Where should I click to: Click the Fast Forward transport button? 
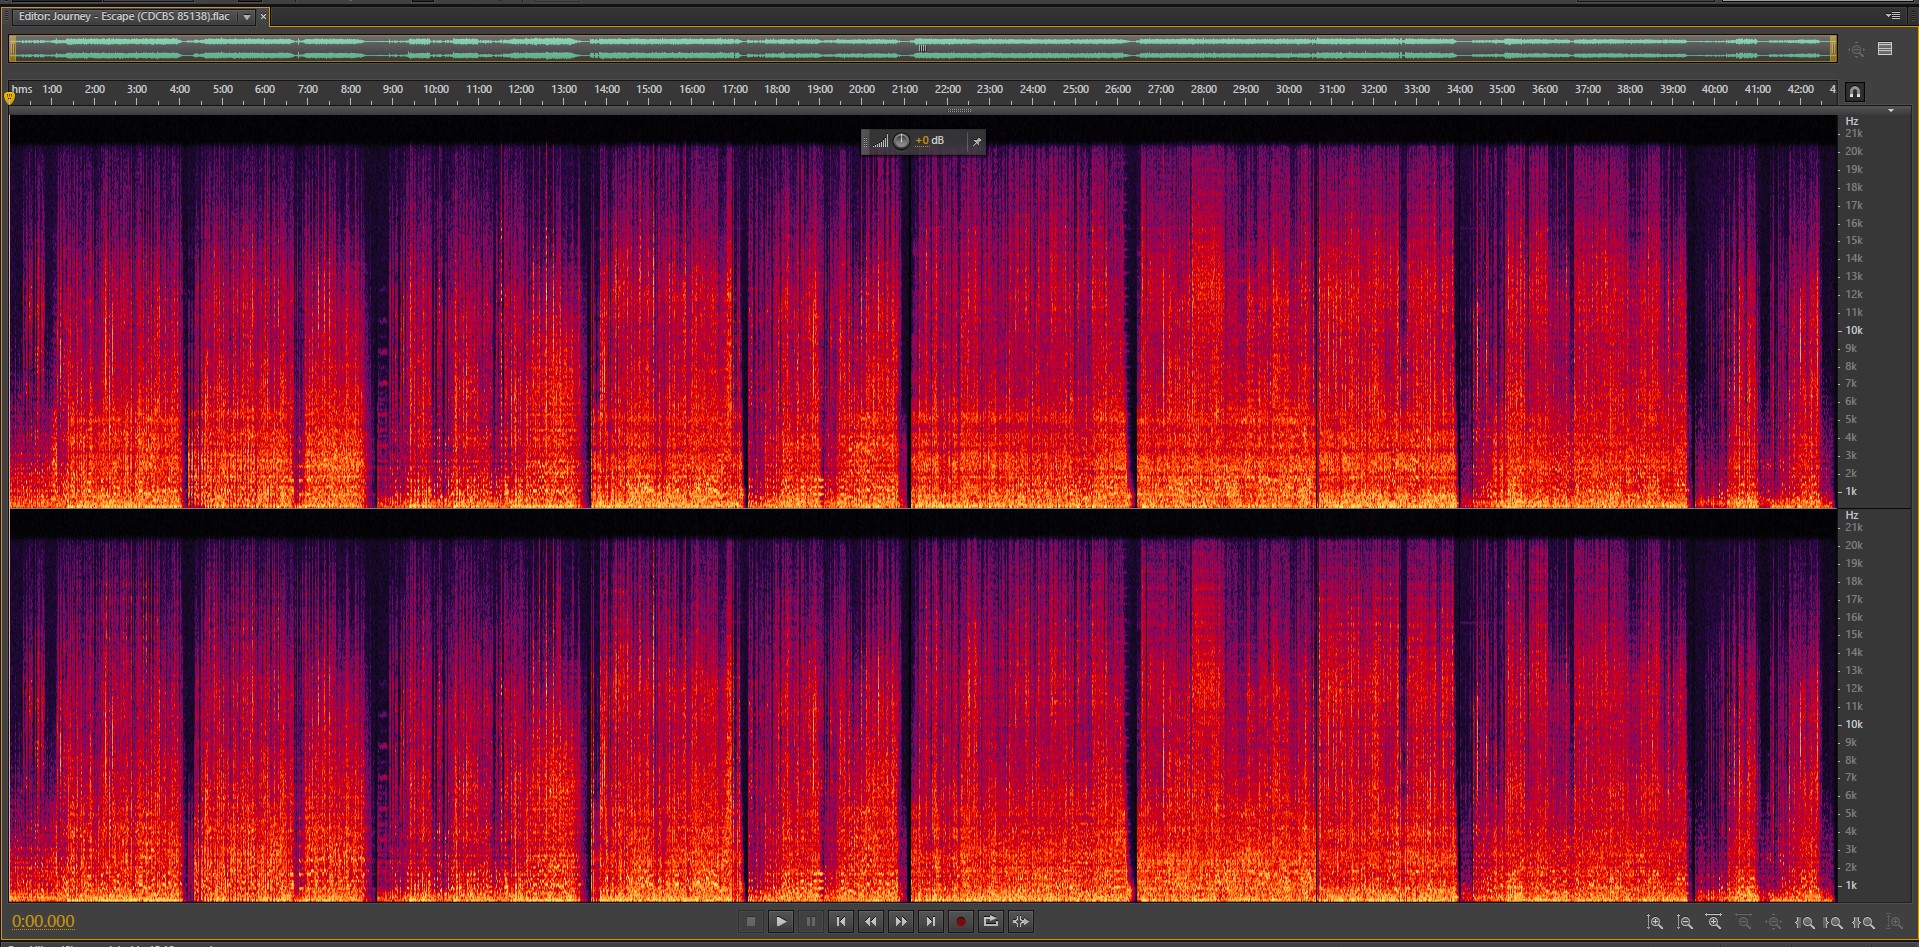coord(900,922)
